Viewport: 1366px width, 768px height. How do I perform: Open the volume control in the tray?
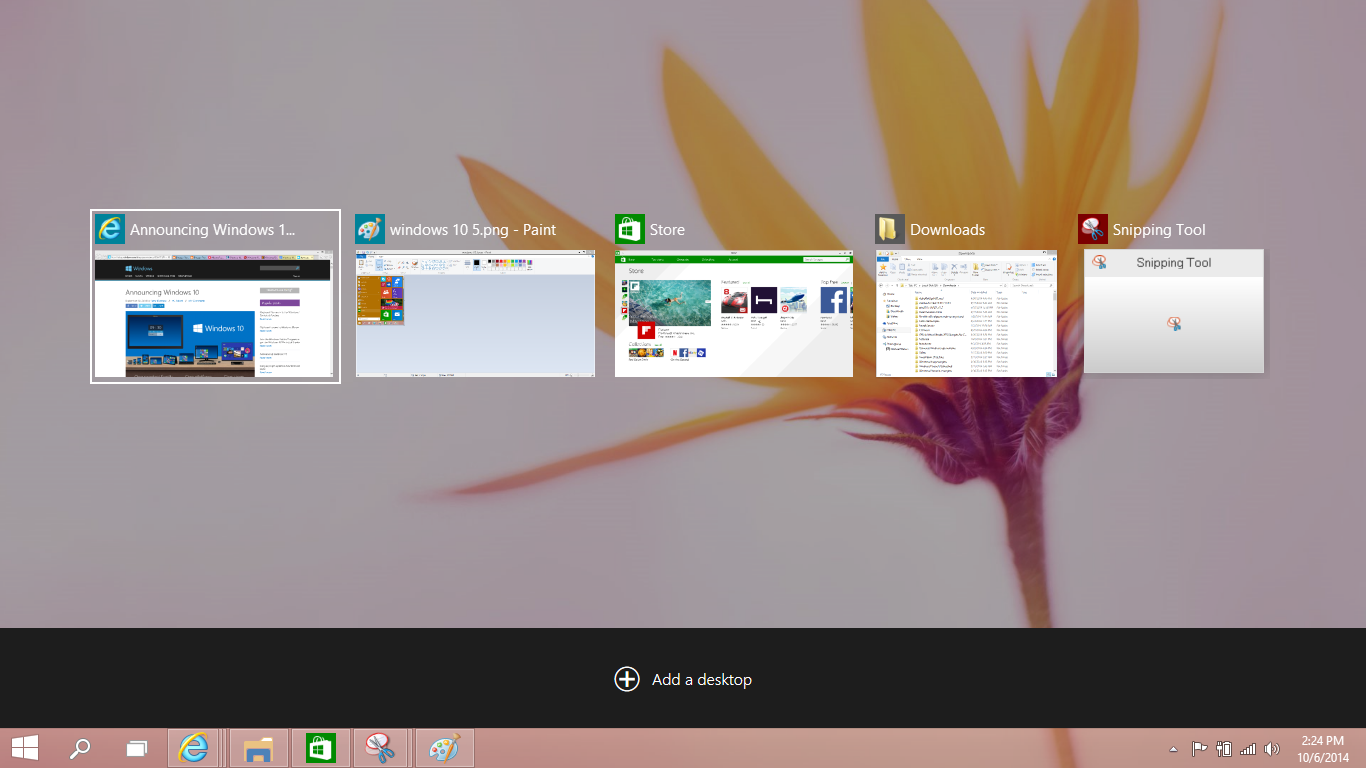point(1272,747)
